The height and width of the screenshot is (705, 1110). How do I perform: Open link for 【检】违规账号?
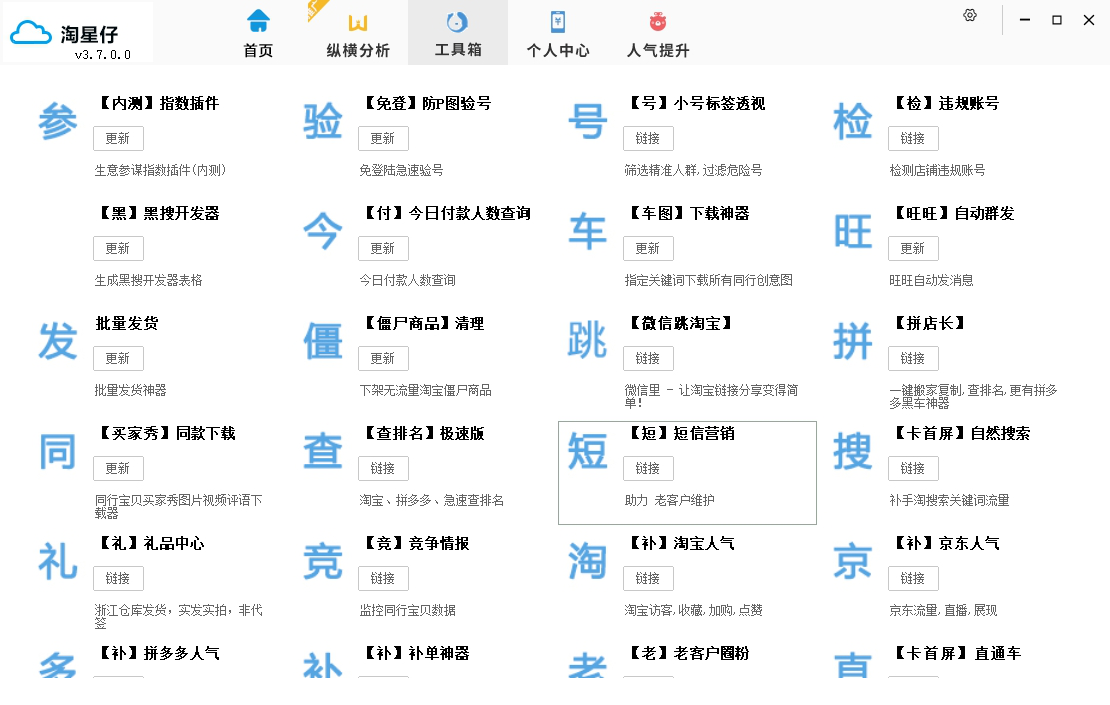pos(913,139)
